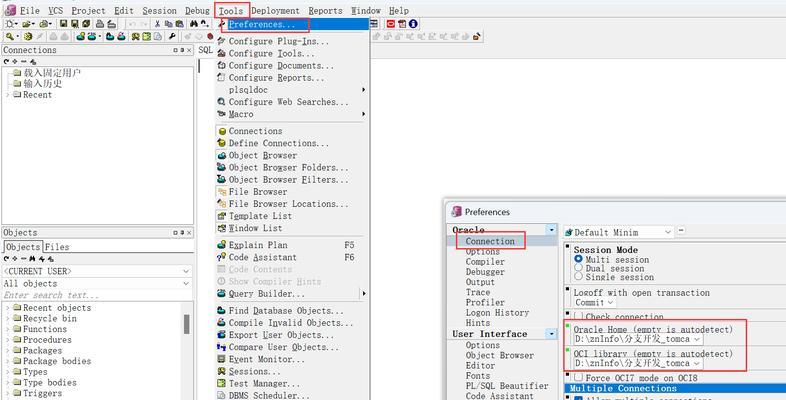
Task: Click the Recycle bin folder
Action: [x=50, y=318]
